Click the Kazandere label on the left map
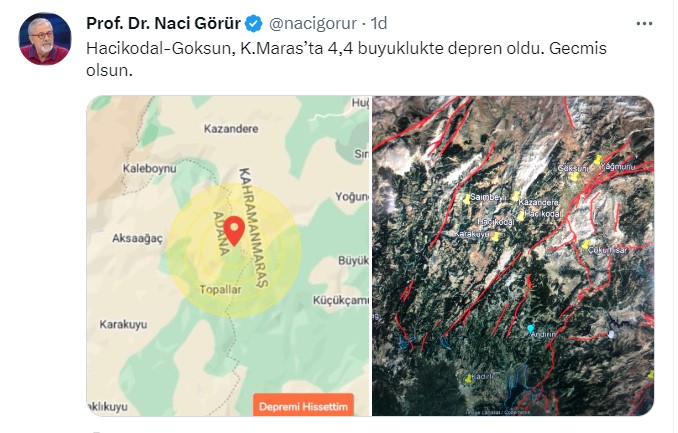Viewport: 678px width, 433px height. tap(231, 129)
